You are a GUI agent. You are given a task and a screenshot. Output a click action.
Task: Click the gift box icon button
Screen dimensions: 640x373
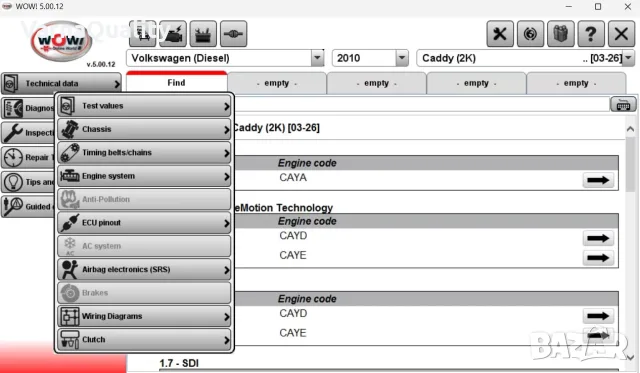[x=561, y=34]
